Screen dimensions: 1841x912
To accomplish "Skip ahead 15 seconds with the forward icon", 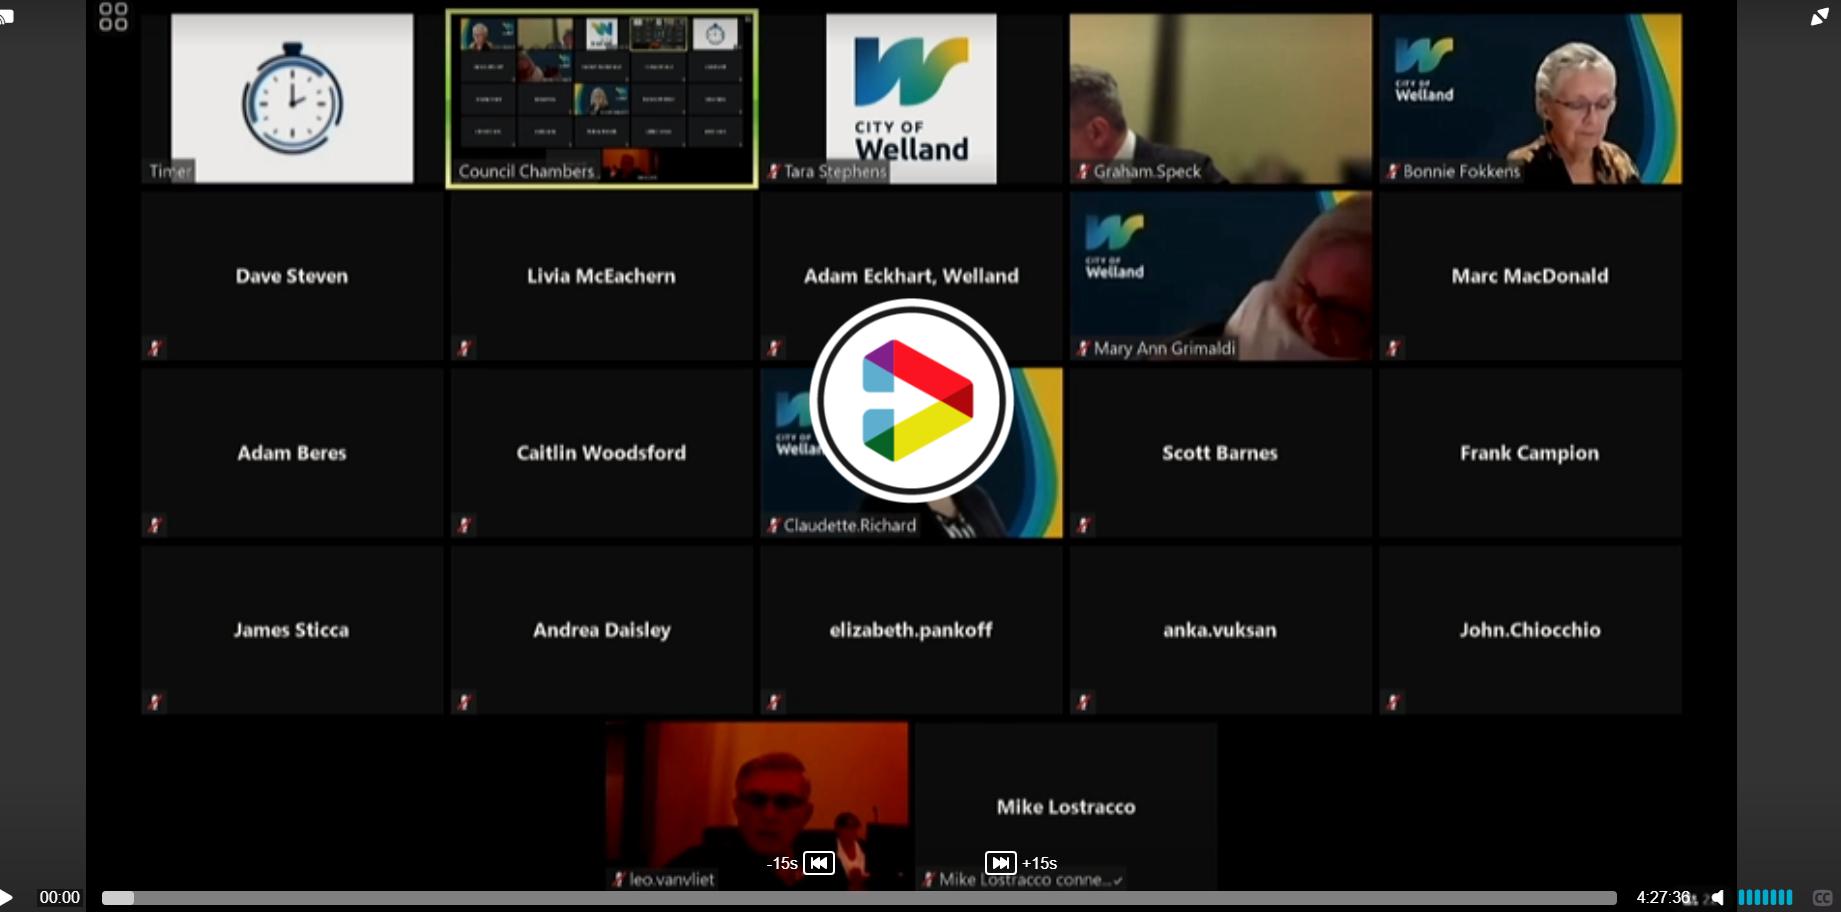I will pyautogui.click(x=1000, y=863).
